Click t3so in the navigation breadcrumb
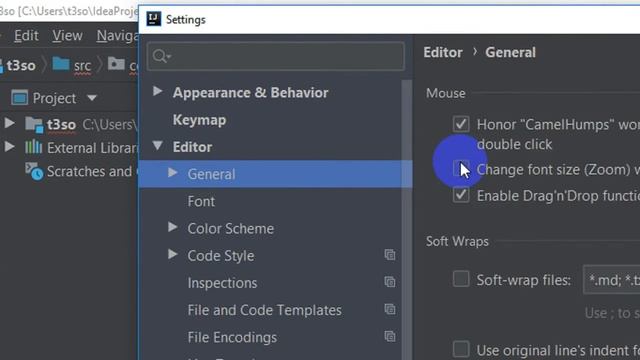The image size is (640, 360). point(21,65)
